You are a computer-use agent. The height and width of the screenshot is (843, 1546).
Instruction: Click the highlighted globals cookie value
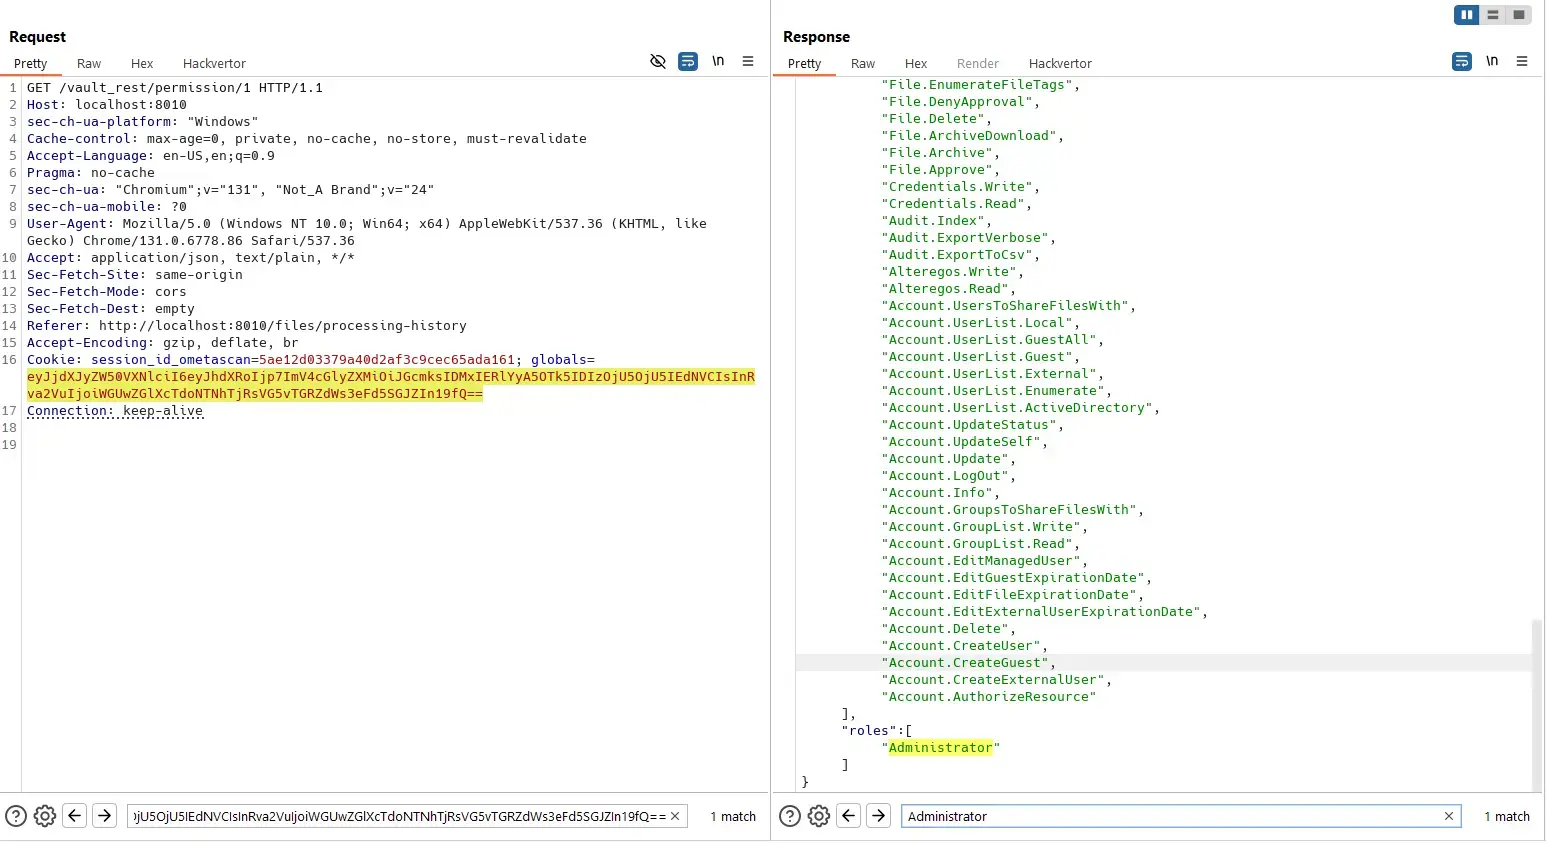pyautogui.click(x=391, y=385)
